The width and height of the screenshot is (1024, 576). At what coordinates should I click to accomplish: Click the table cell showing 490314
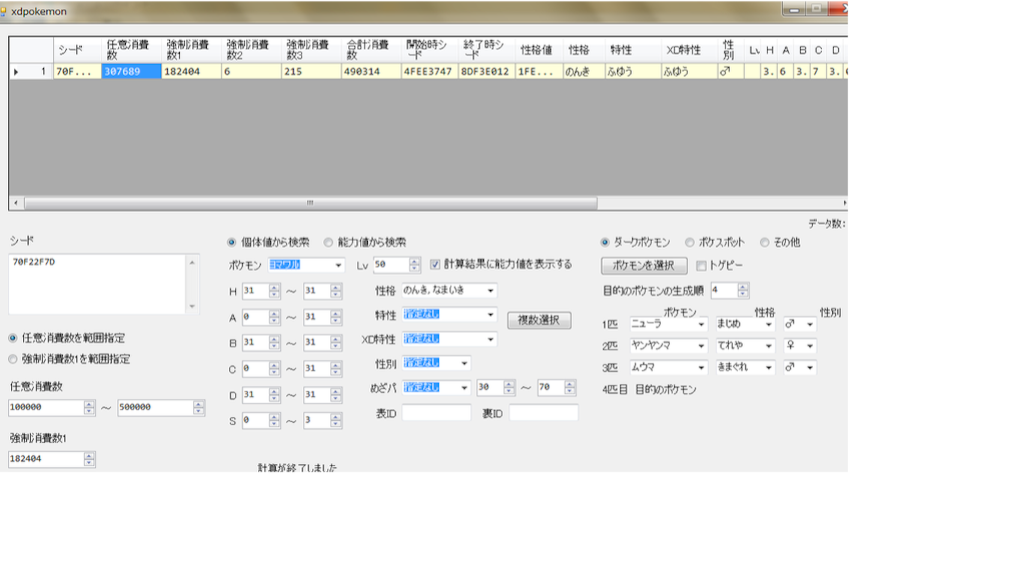click(371, 71)
